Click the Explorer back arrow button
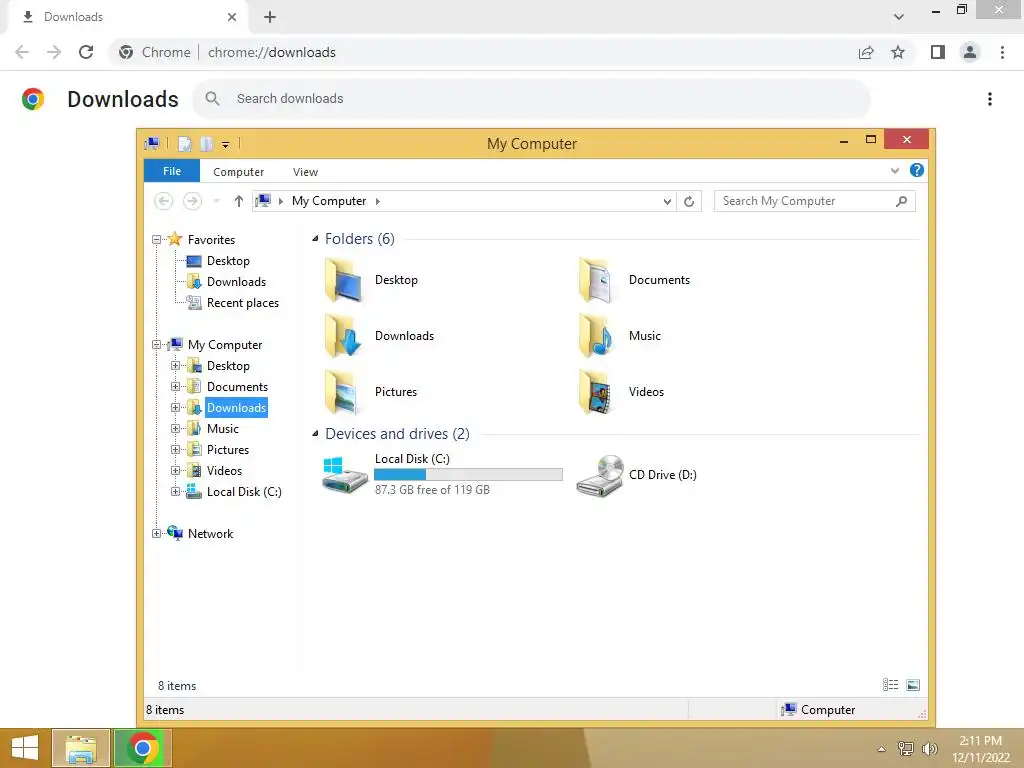 tap(163, 201)
